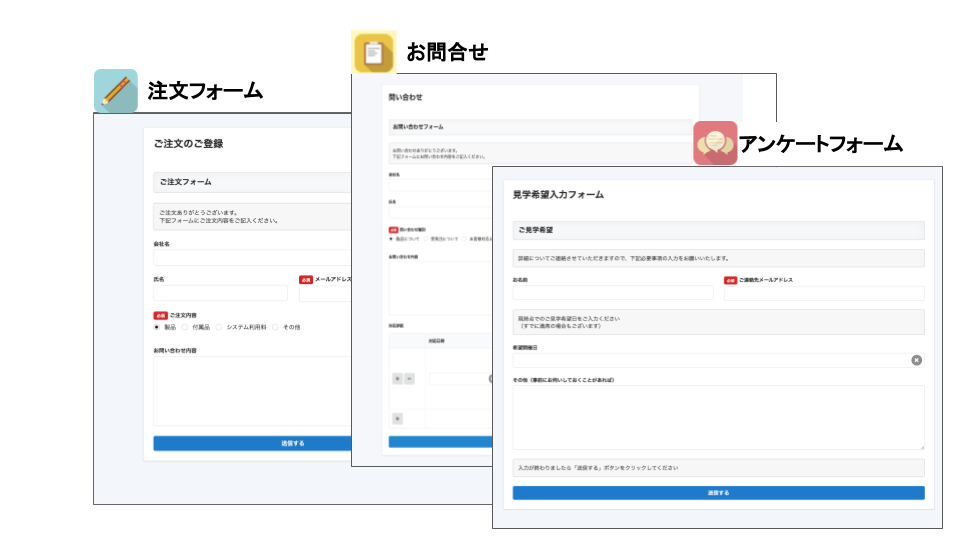Click the minus icon in the お問い合わせ table
The image size is (960, 540).
click(409, 379)
